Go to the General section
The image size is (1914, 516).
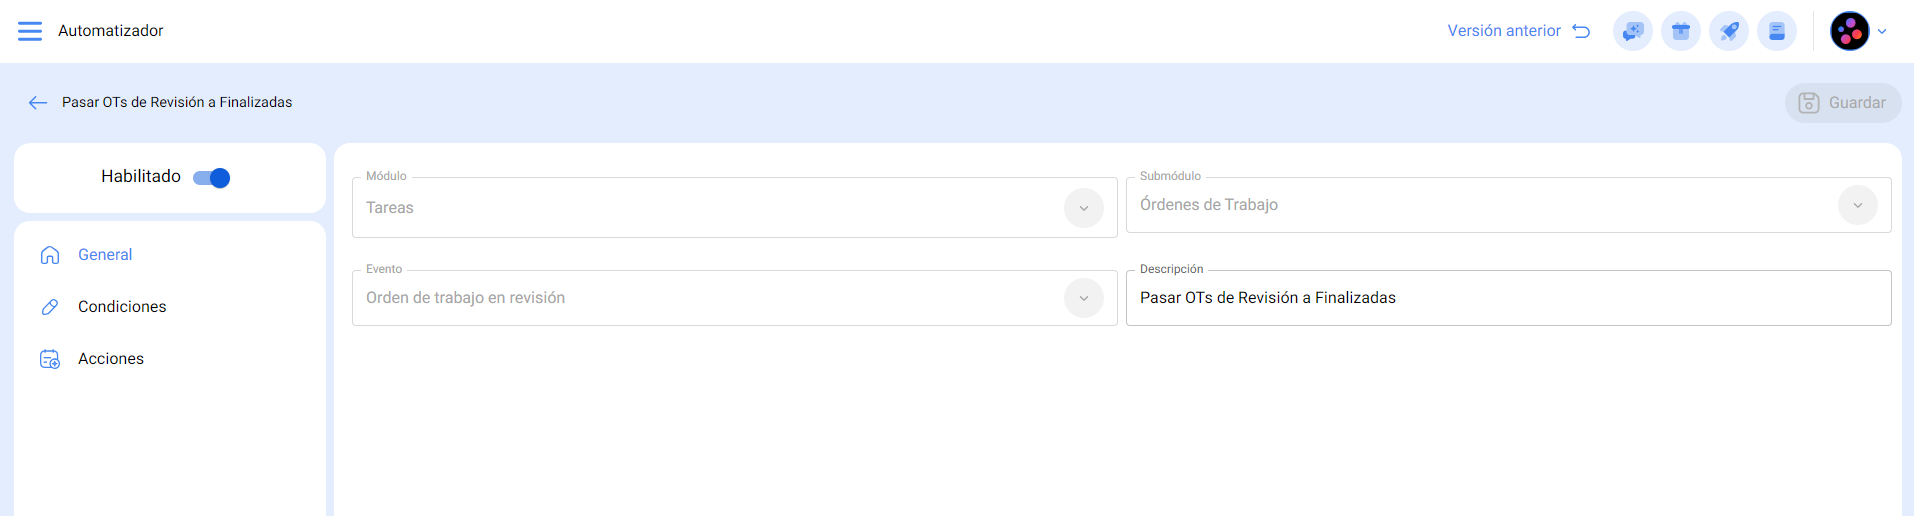pos(105,255)
